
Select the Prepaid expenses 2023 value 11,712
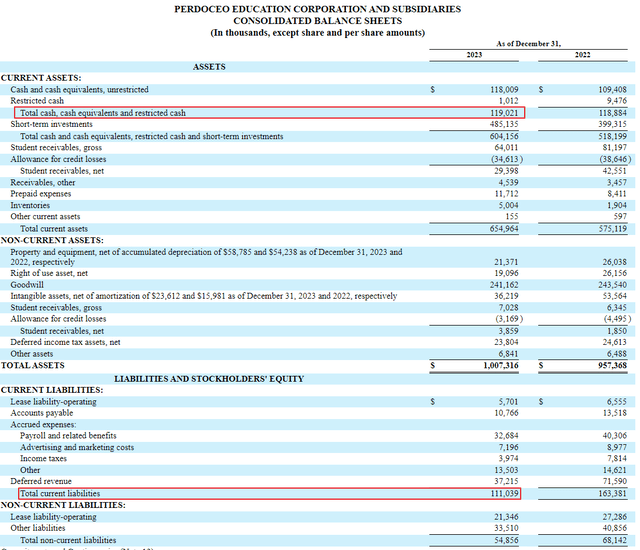click(x=507, y=194)
